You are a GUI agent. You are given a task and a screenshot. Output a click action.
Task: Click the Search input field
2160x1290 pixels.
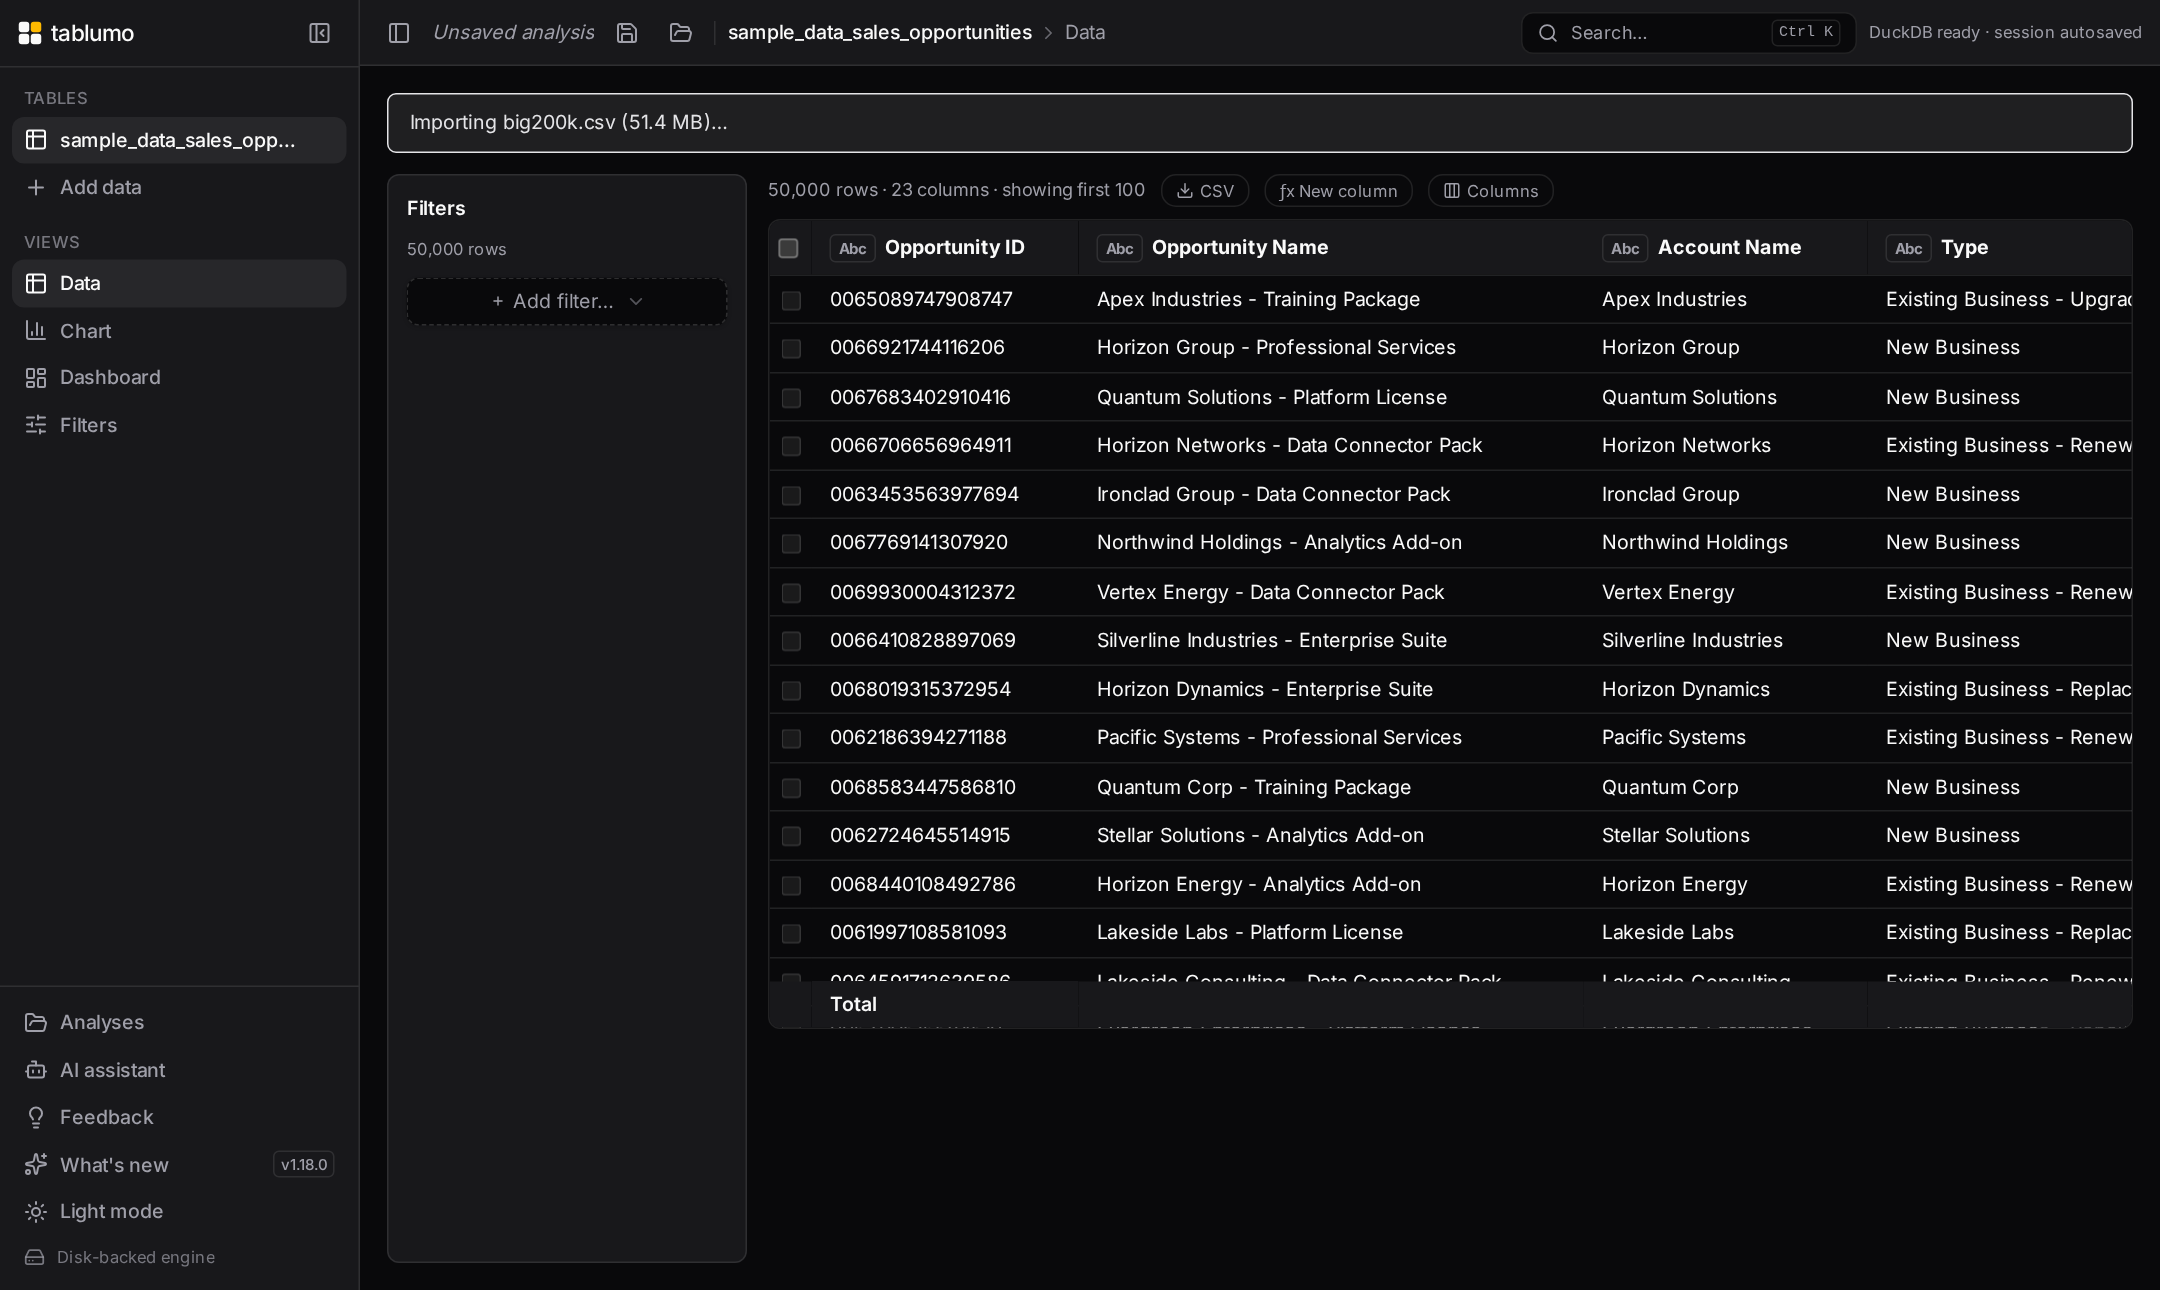[1688, 33]
